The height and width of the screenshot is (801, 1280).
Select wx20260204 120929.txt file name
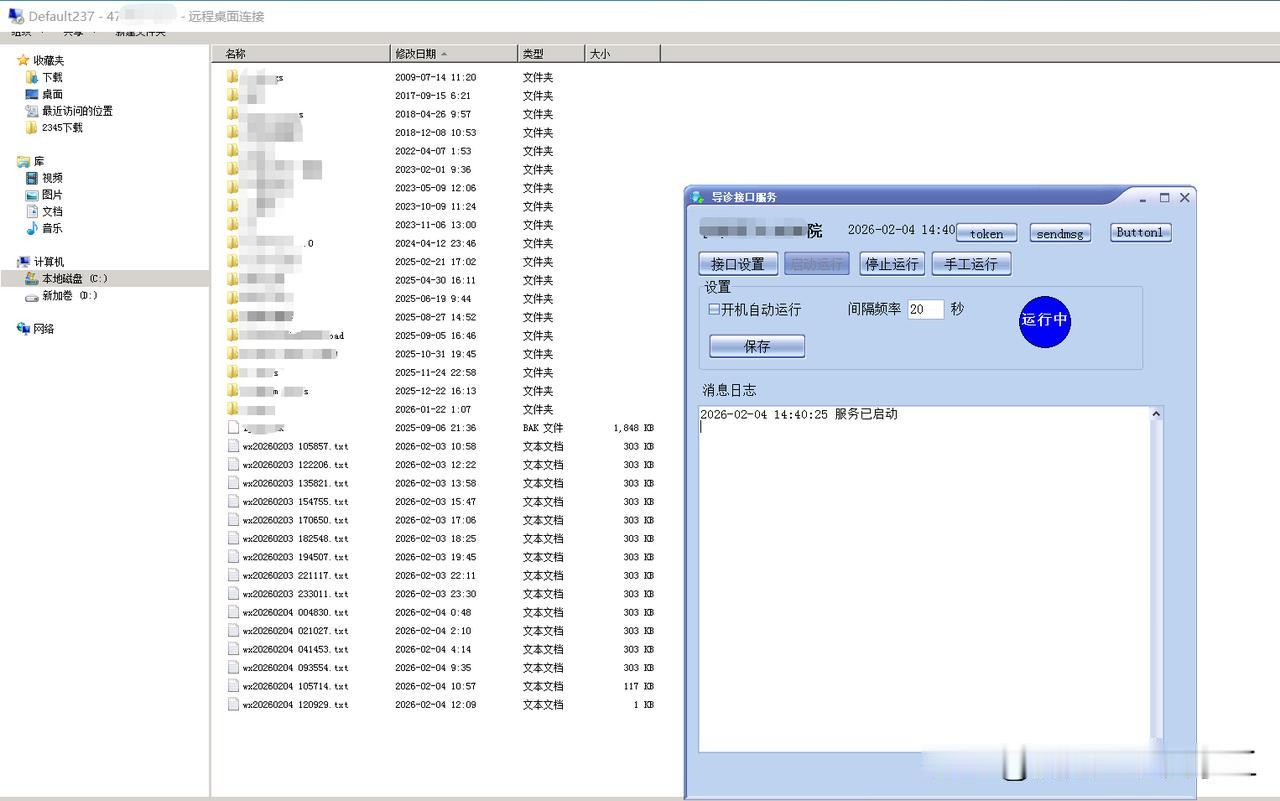click(295, 705)
